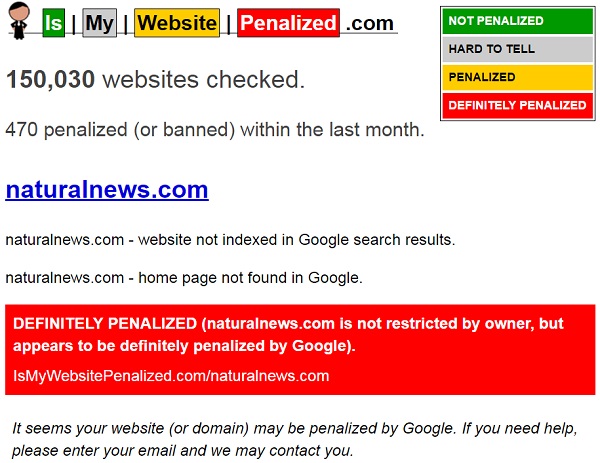
Task: Click the '470 penalized within the last month' text
Action: point(215,129)
